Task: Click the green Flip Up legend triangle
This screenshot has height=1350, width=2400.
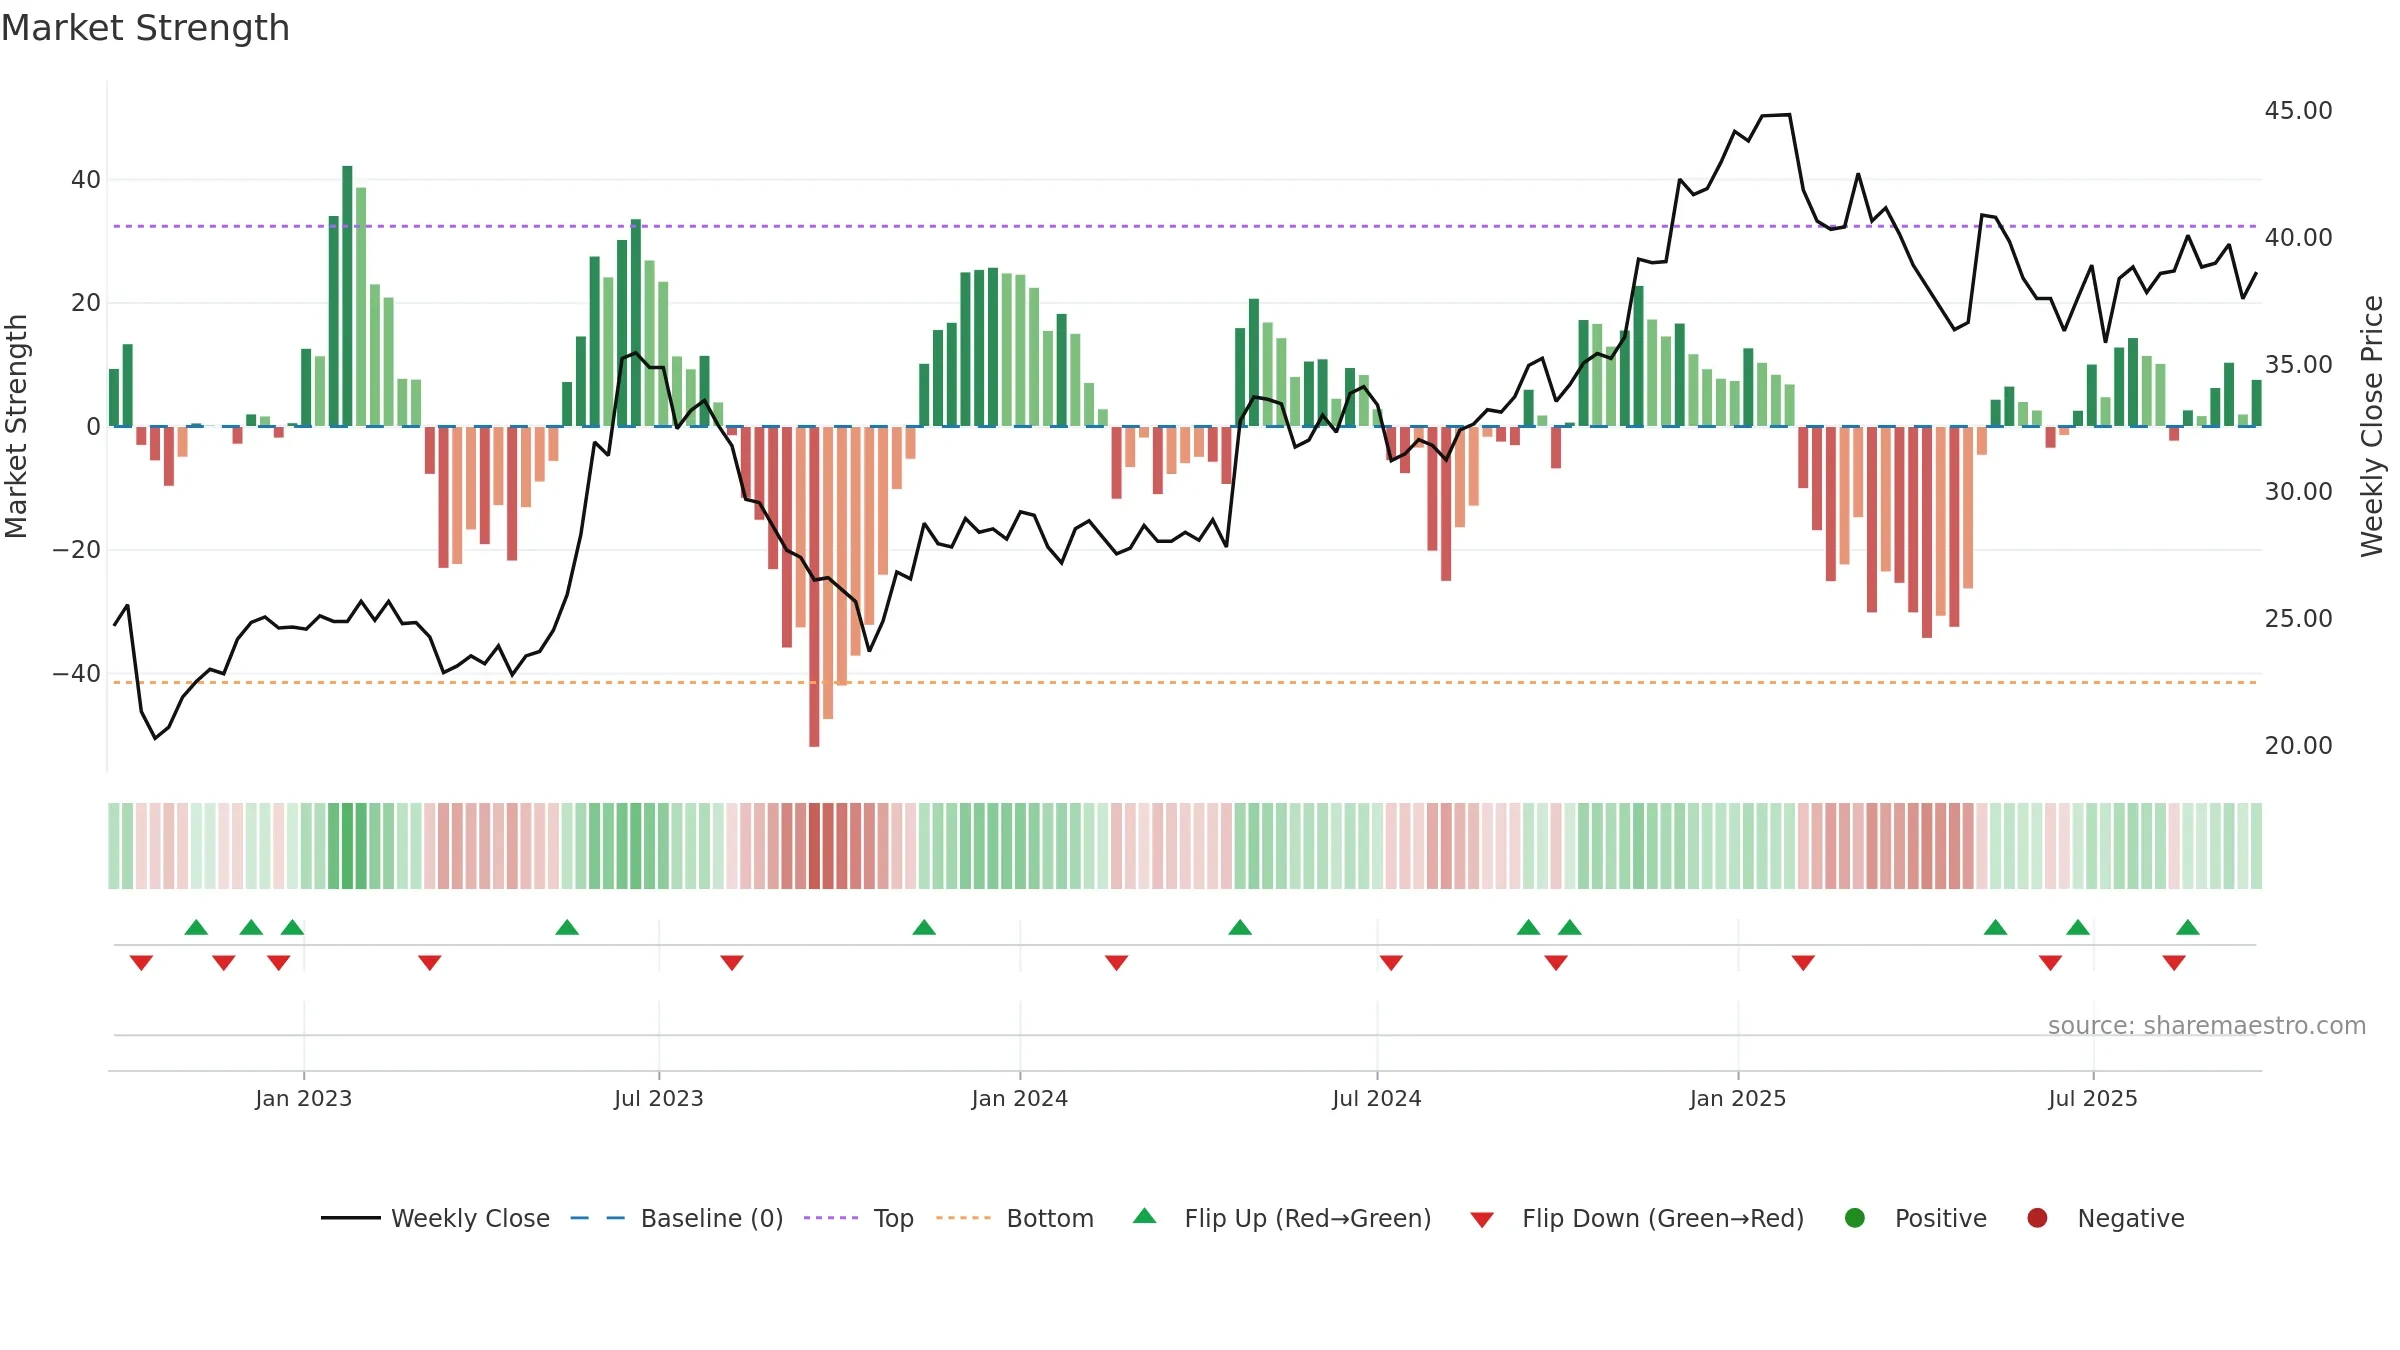Action: (x=1145, y=1216)
